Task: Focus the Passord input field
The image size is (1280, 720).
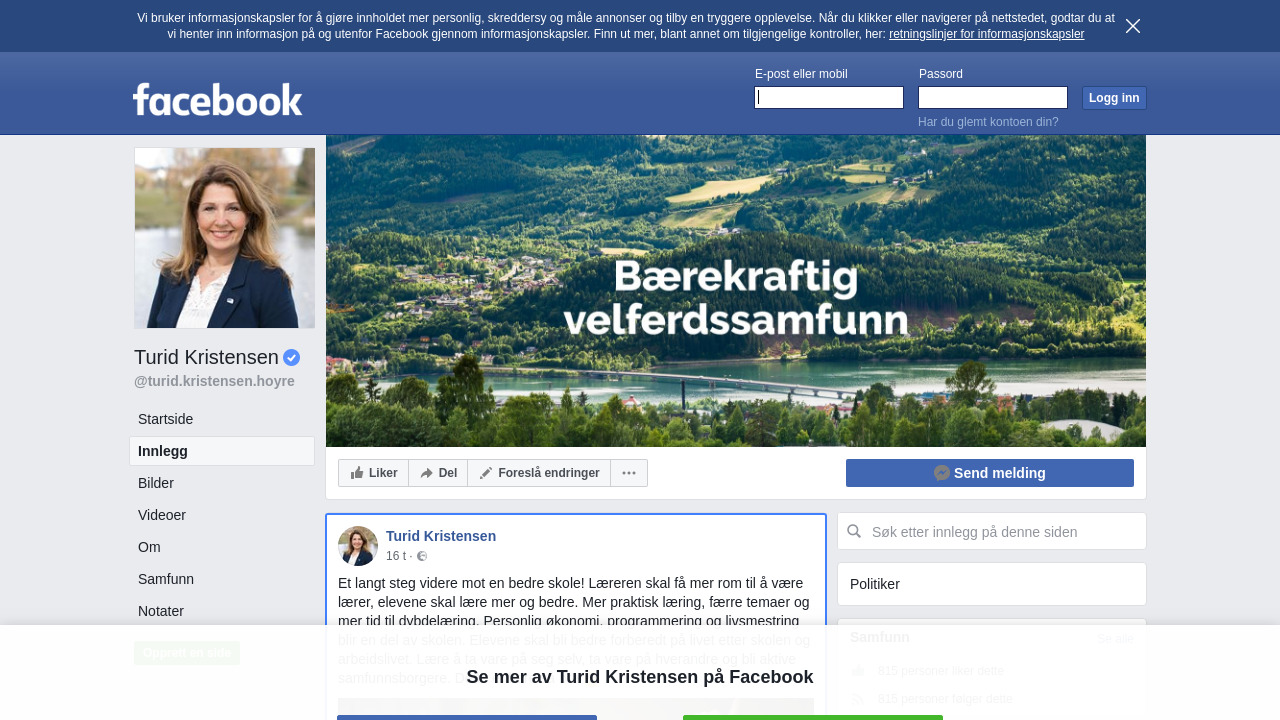Action: (993, 97)
